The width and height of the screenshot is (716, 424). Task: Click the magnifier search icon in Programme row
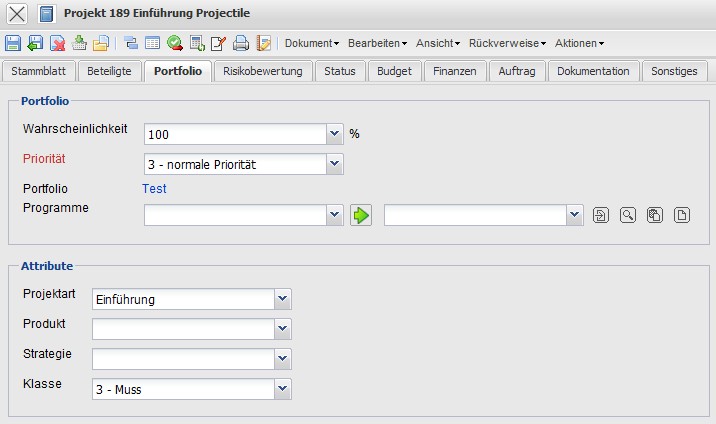[x=627, y=215]
